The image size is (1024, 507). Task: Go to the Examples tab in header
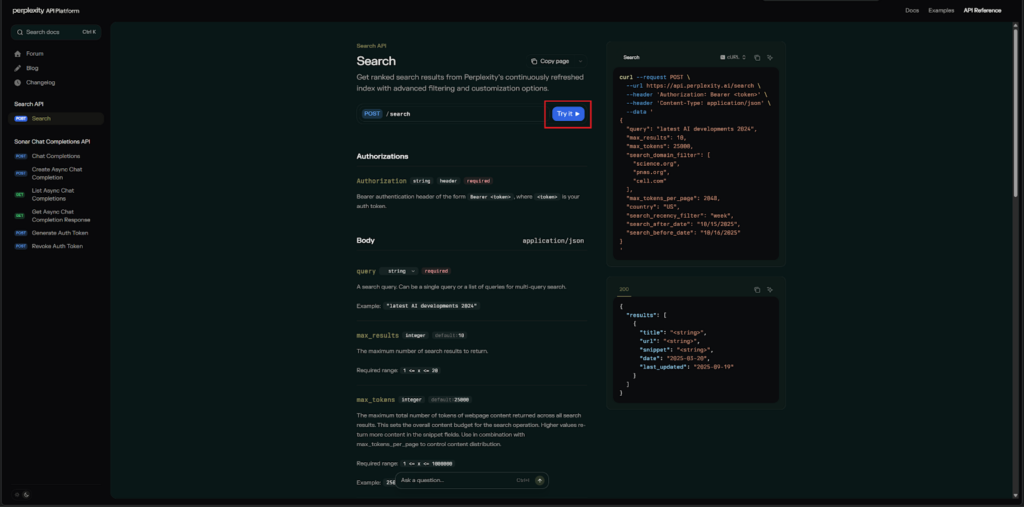tap(940, 10)
